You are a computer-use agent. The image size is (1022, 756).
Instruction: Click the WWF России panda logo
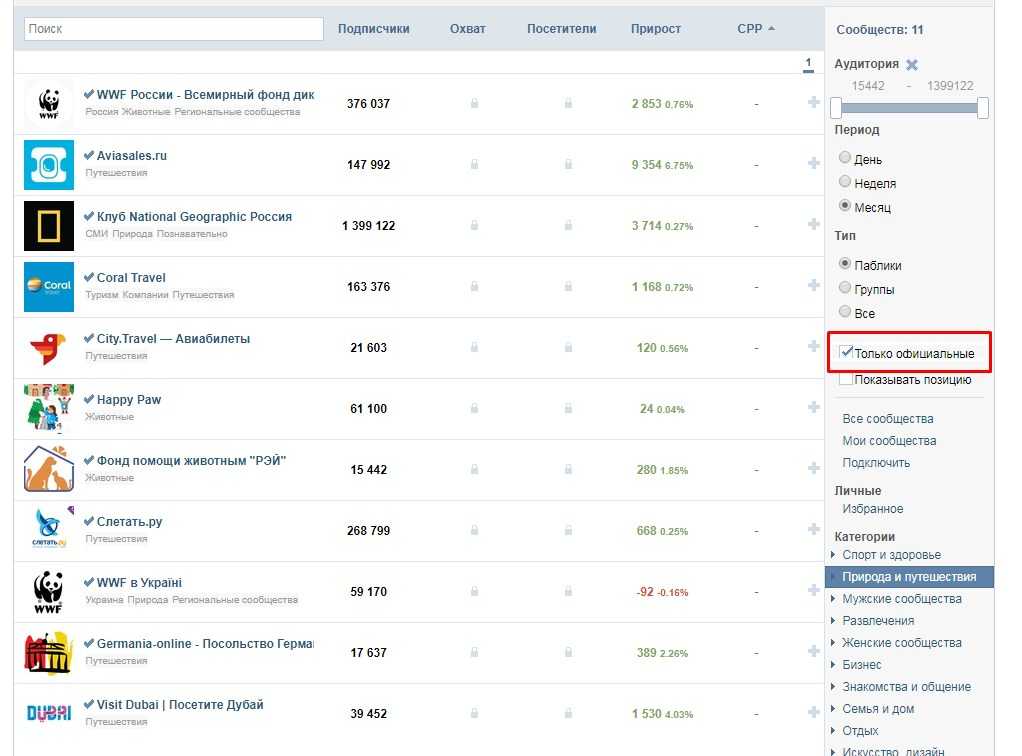click(x=48, y=104)
